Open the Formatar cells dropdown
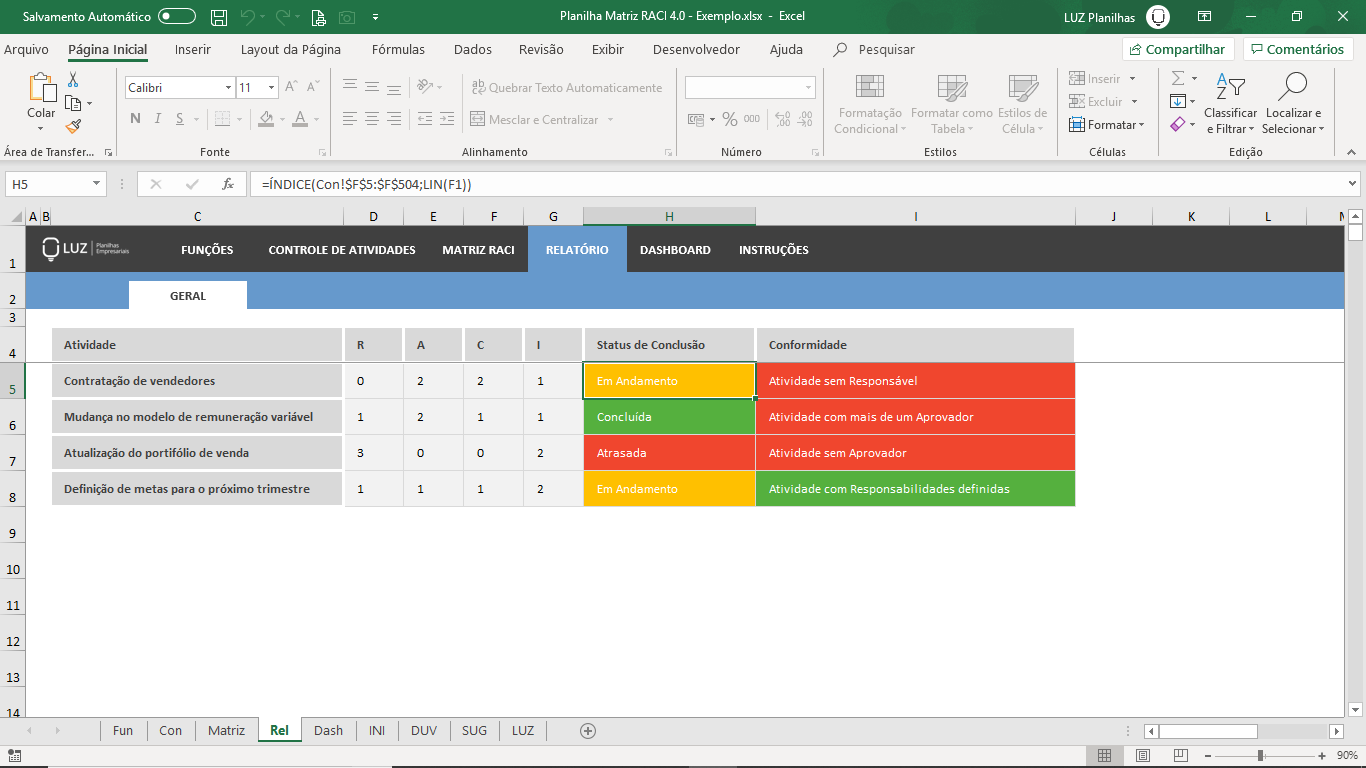Image resolution: width=1366 pixels, height=768 pixels. click(x=1106, y=125)
